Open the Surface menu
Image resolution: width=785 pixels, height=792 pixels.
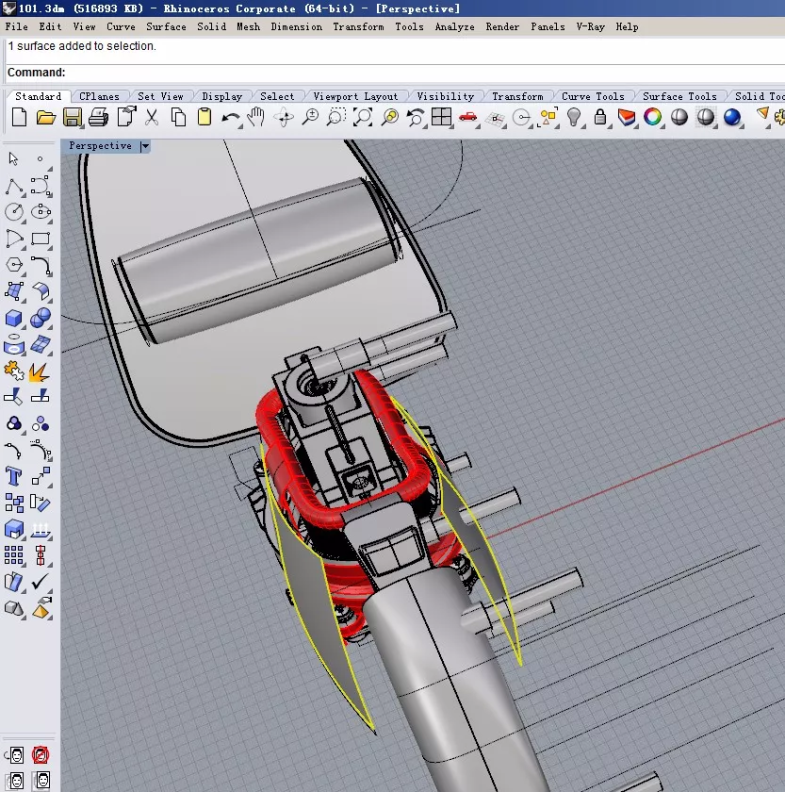pyautogui.click(x=166, y=27)
